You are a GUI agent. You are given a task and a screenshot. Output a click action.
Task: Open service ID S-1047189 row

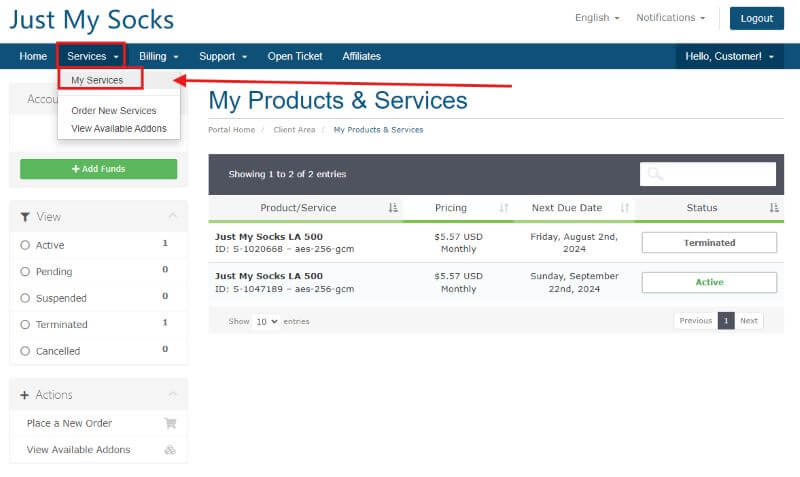[x=496, y=283]
